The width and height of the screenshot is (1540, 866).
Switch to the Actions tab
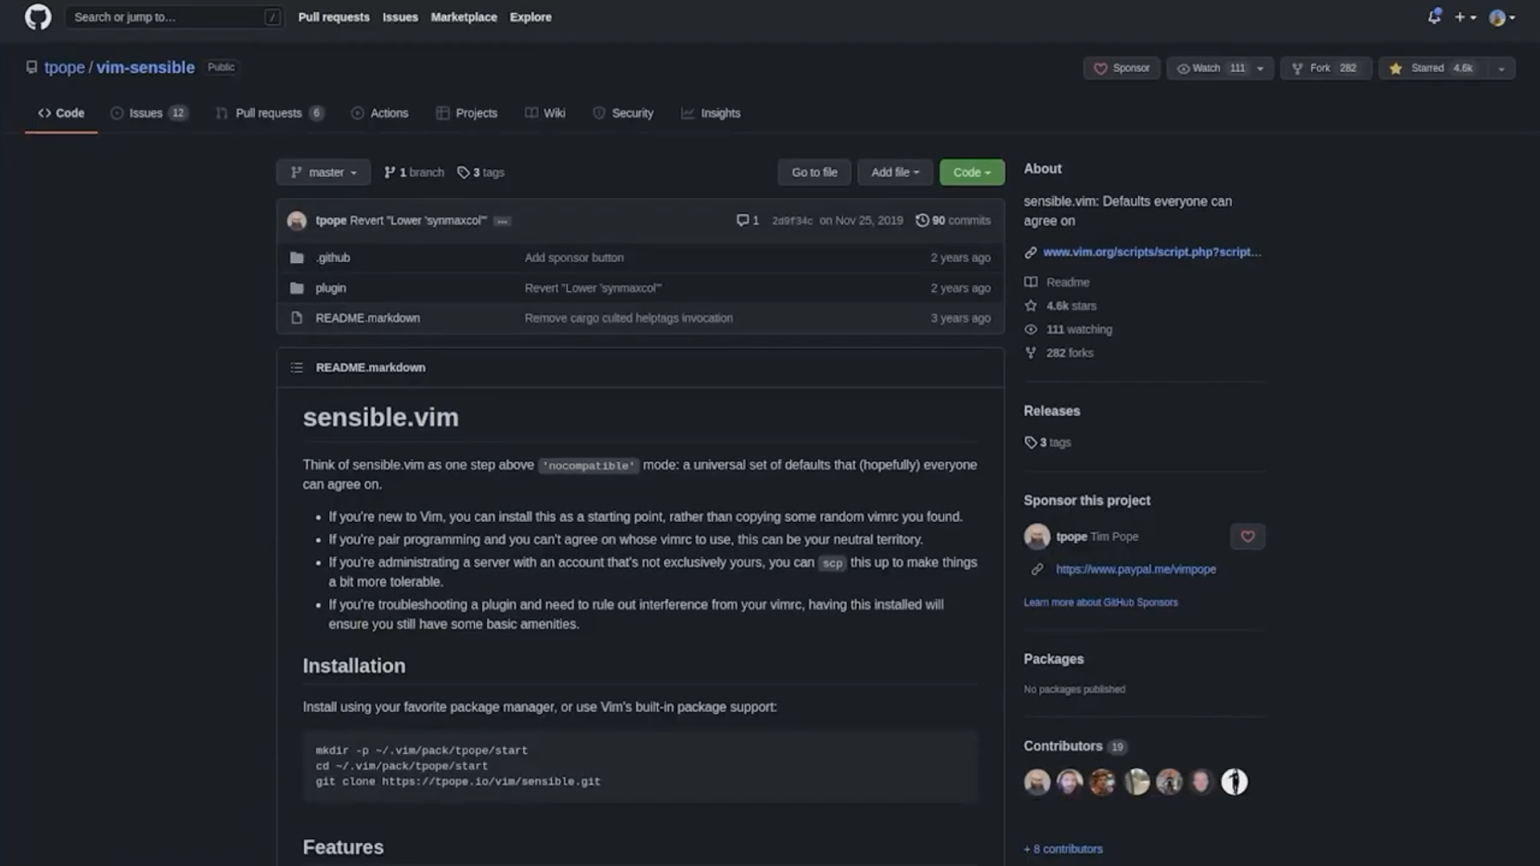(x=379, y=113)
